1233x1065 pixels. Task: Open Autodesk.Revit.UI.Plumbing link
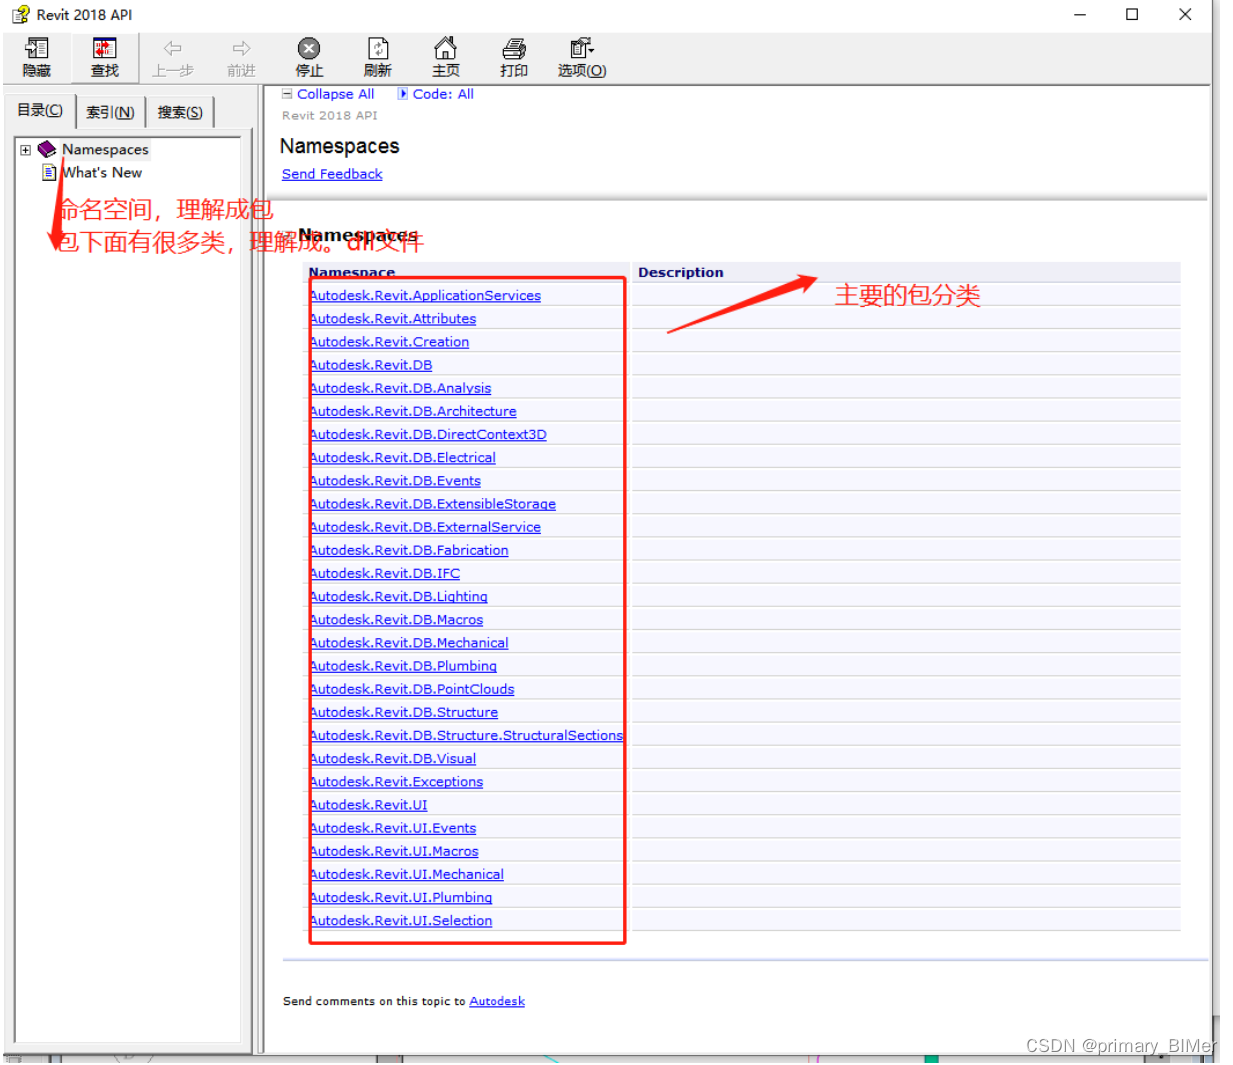[x=401, y=897]
